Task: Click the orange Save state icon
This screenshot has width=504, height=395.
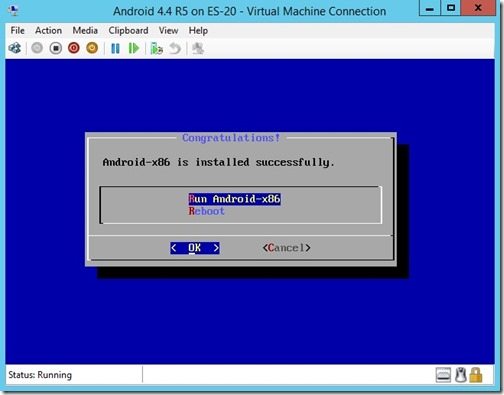Action: click(x=92, y=48)
